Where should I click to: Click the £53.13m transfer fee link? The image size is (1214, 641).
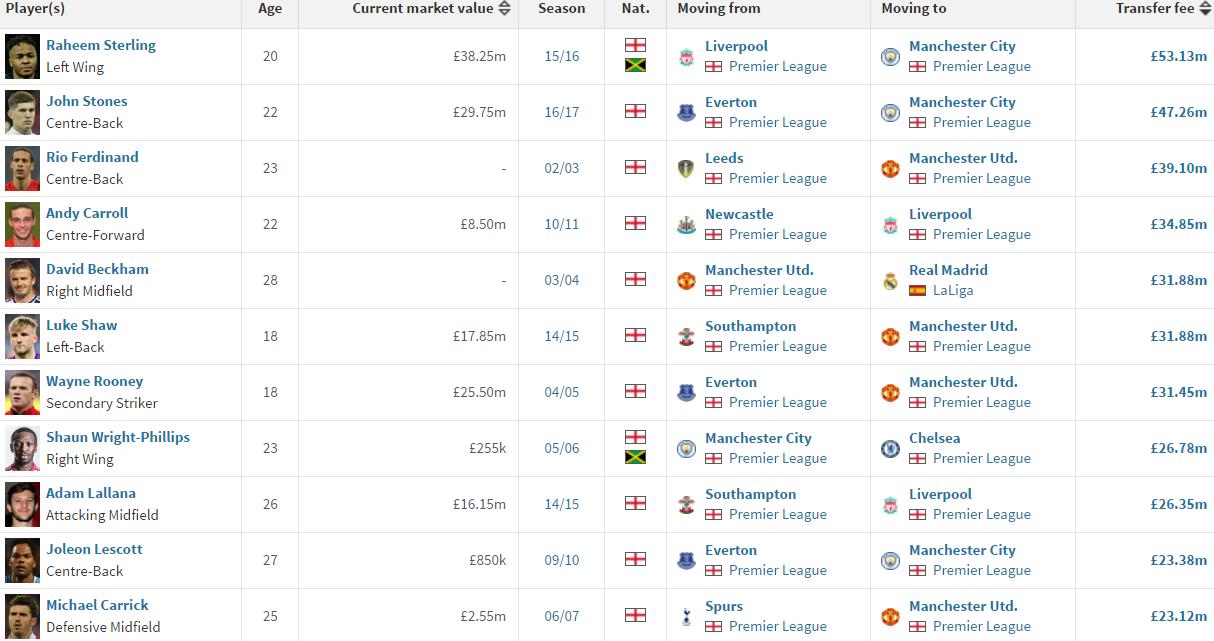click(x=1178, y=56)
